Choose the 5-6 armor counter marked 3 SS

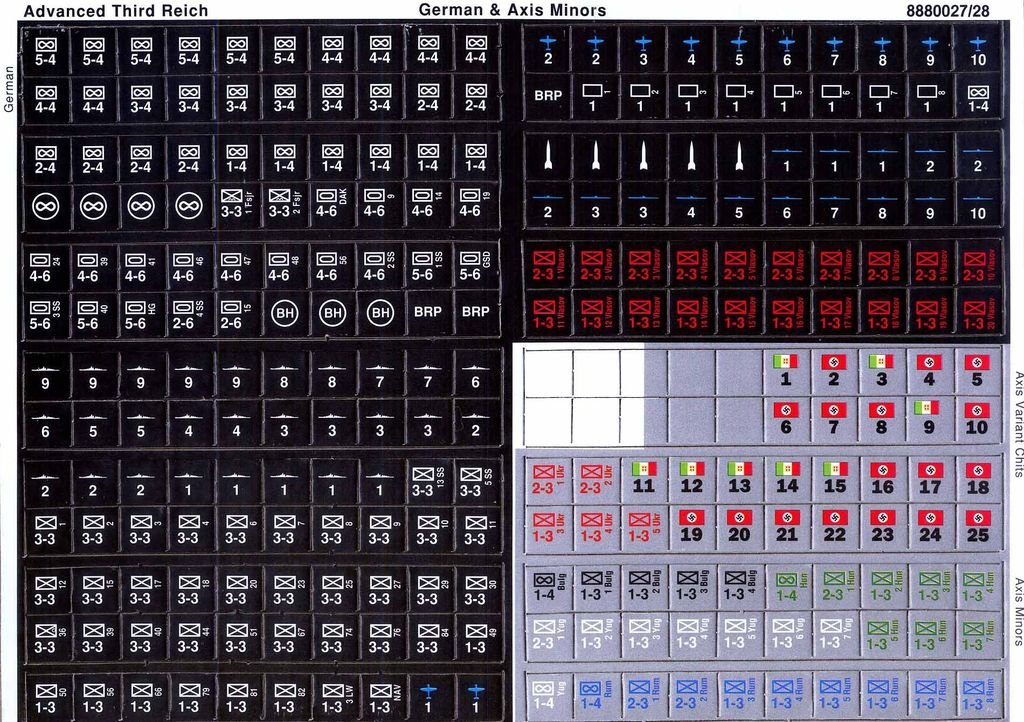click(x=45, y=315)
